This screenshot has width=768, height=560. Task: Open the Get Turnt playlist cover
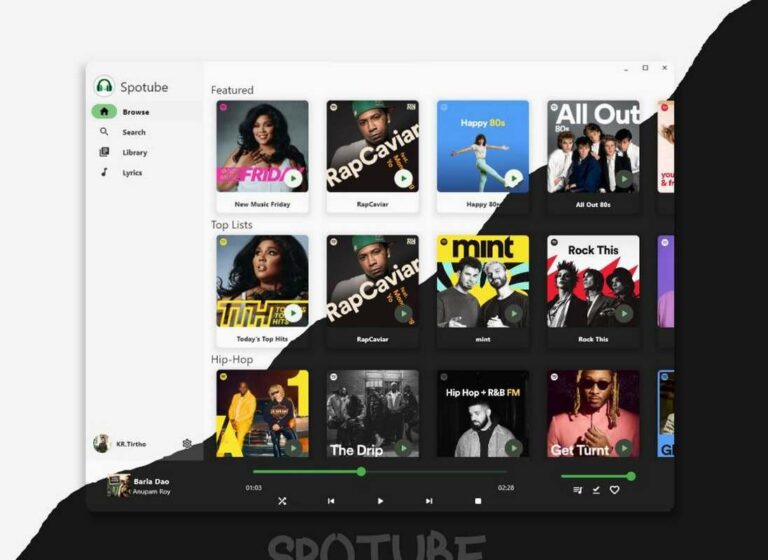coord(593,414)
